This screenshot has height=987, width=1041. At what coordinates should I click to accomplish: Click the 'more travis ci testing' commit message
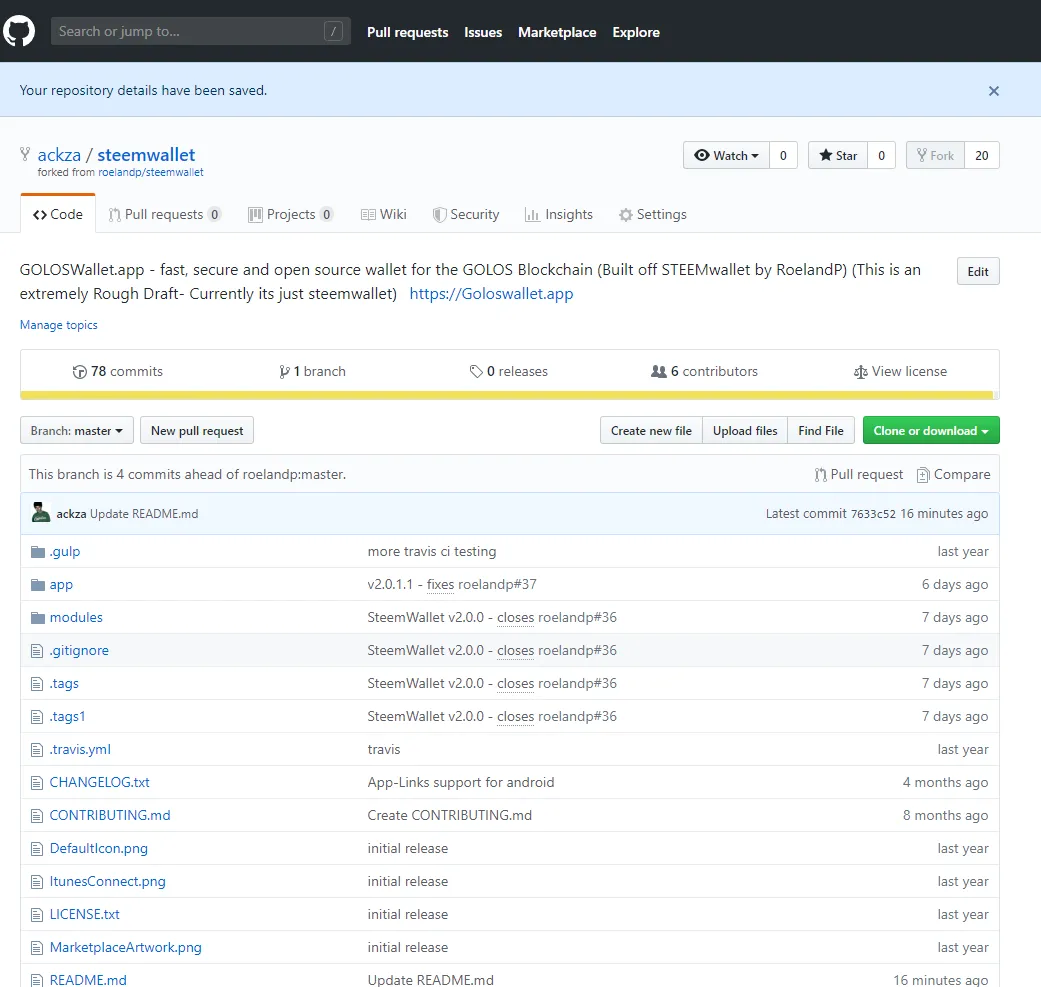[432, 552]
